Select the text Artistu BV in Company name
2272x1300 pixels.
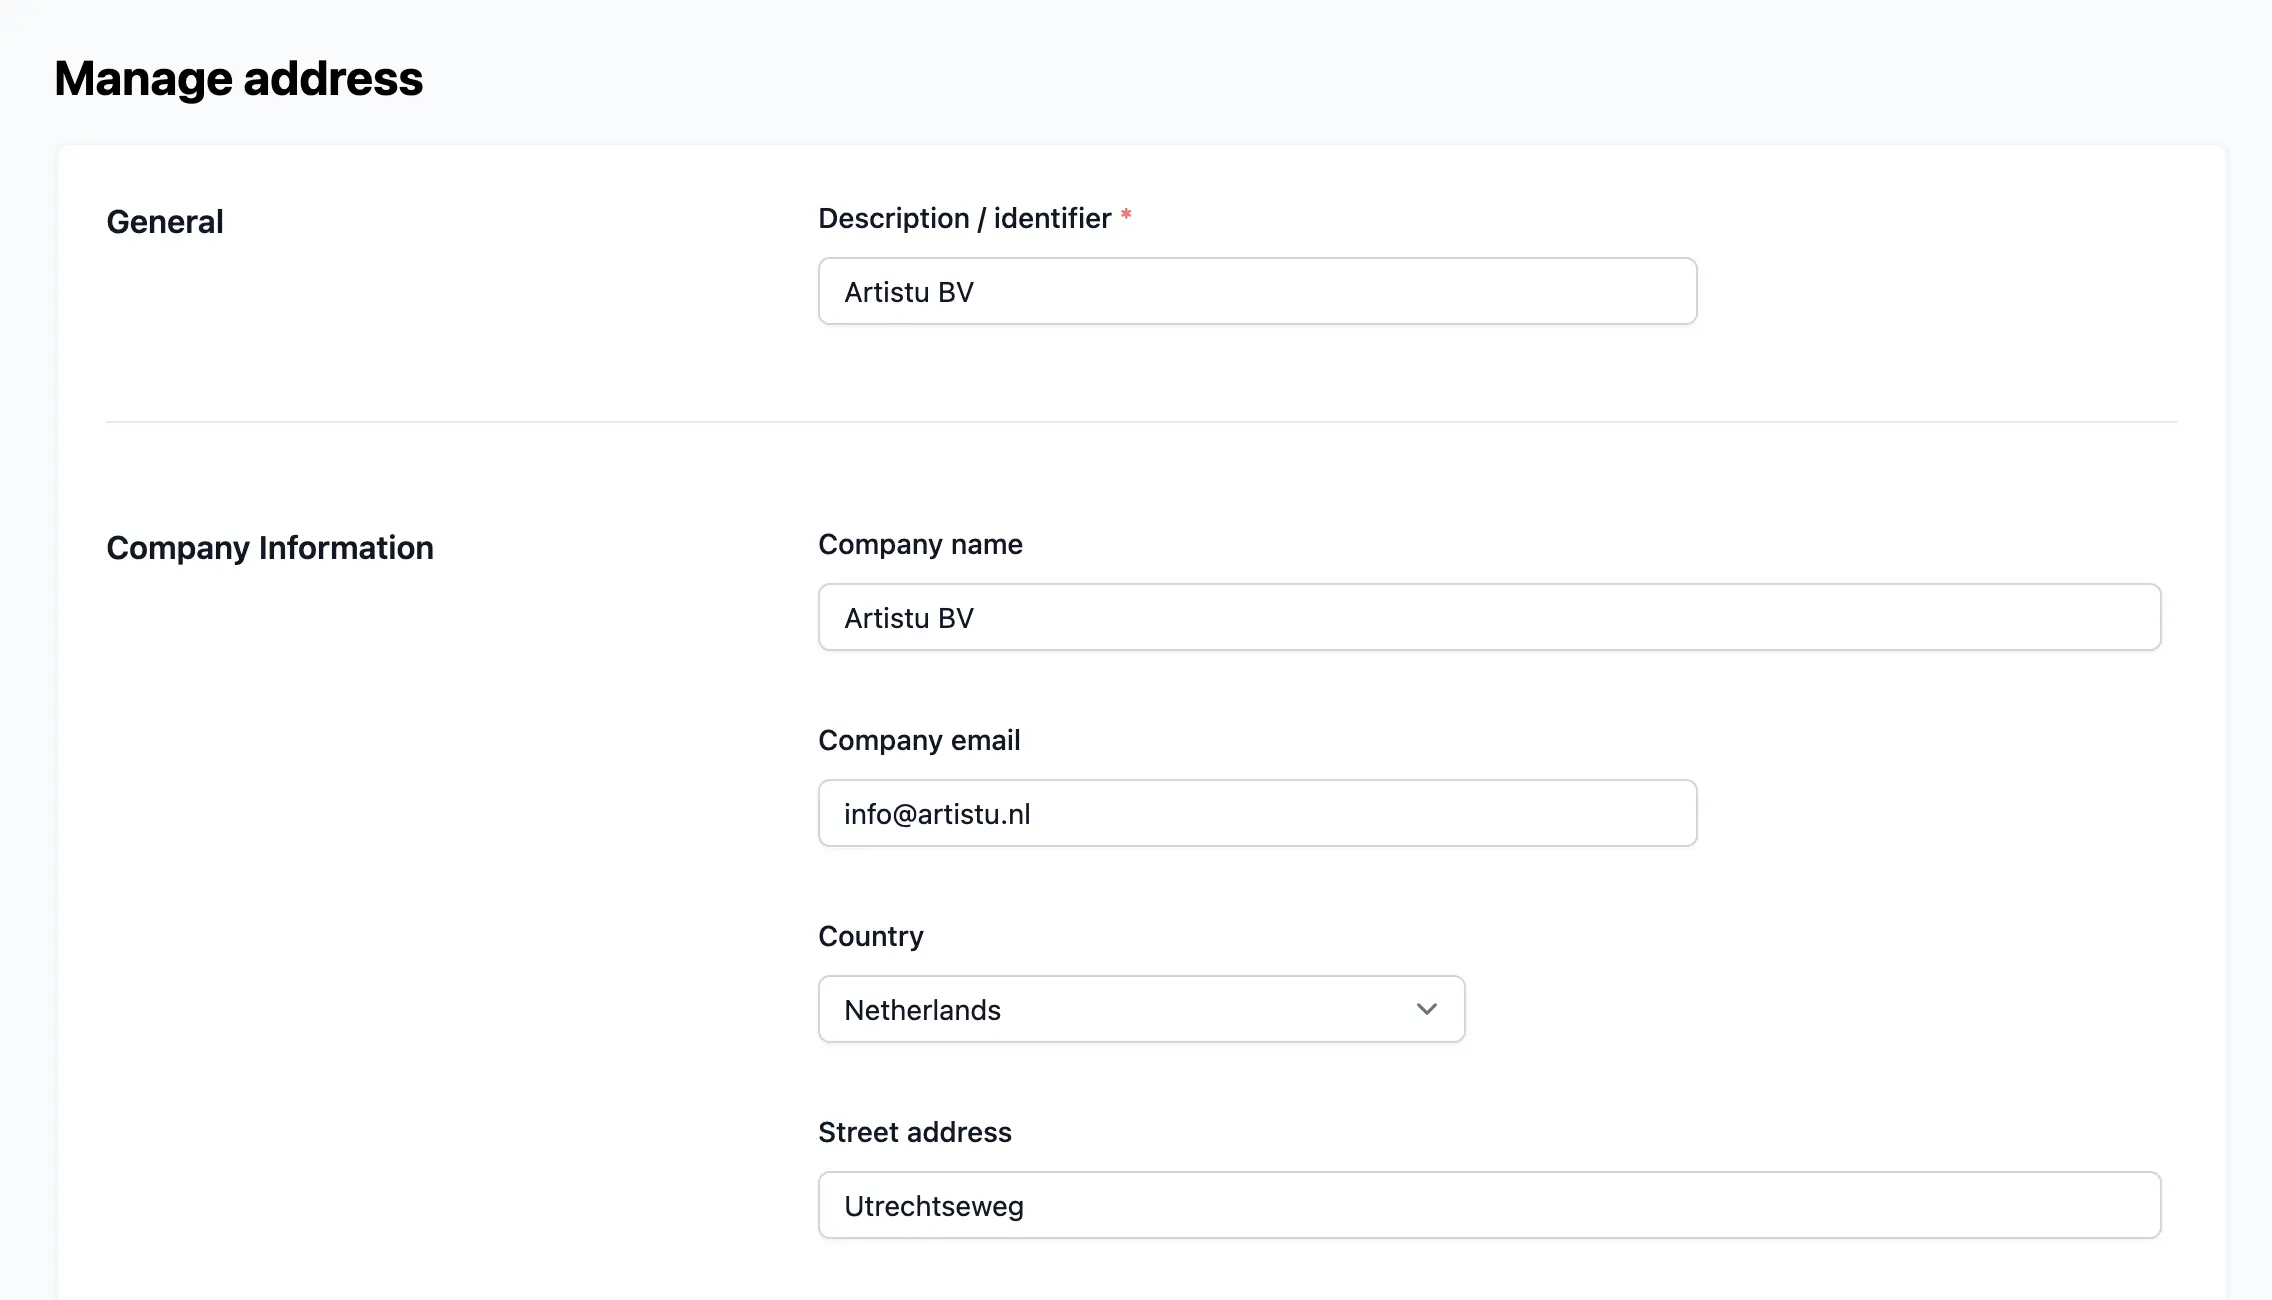point(909,617)
